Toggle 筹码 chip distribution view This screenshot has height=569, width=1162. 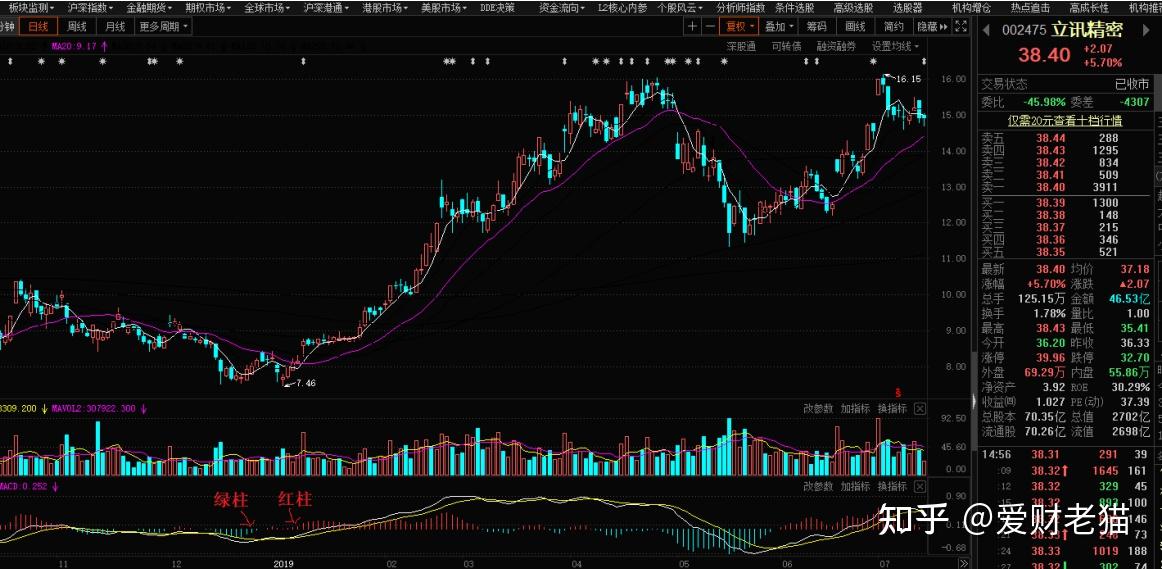(x=817, y=27)
